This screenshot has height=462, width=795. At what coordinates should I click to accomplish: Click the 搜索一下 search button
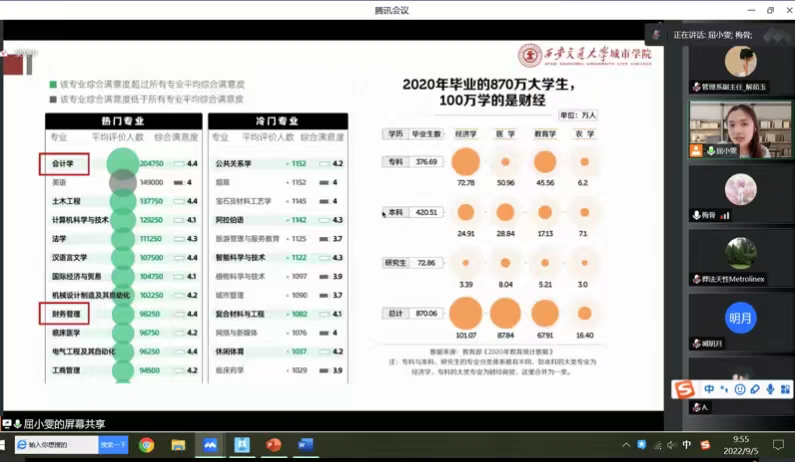pos(113,445)
